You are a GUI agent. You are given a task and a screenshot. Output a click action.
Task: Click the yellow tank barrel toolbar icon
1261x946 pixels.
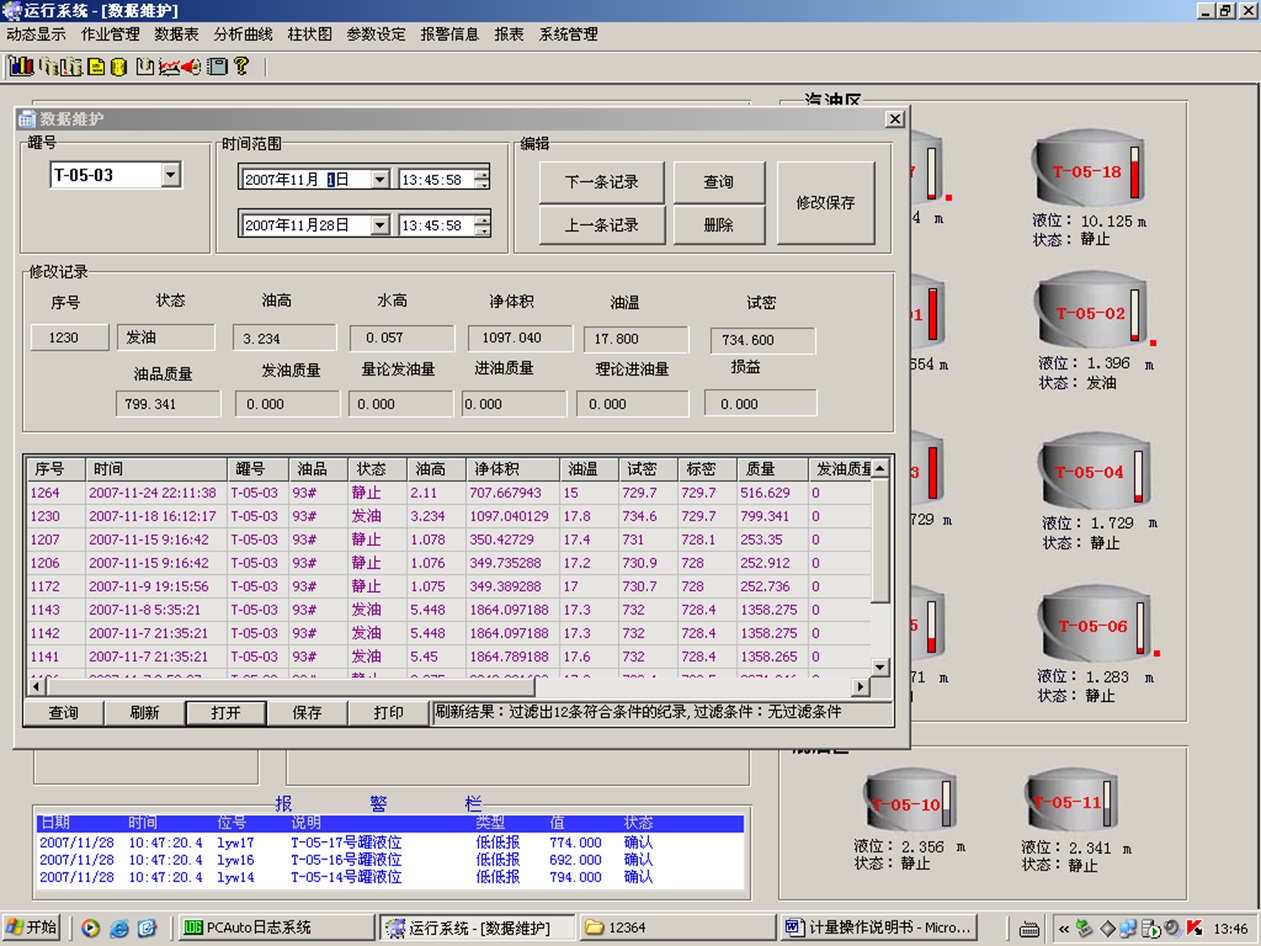(x=118, y=67)
